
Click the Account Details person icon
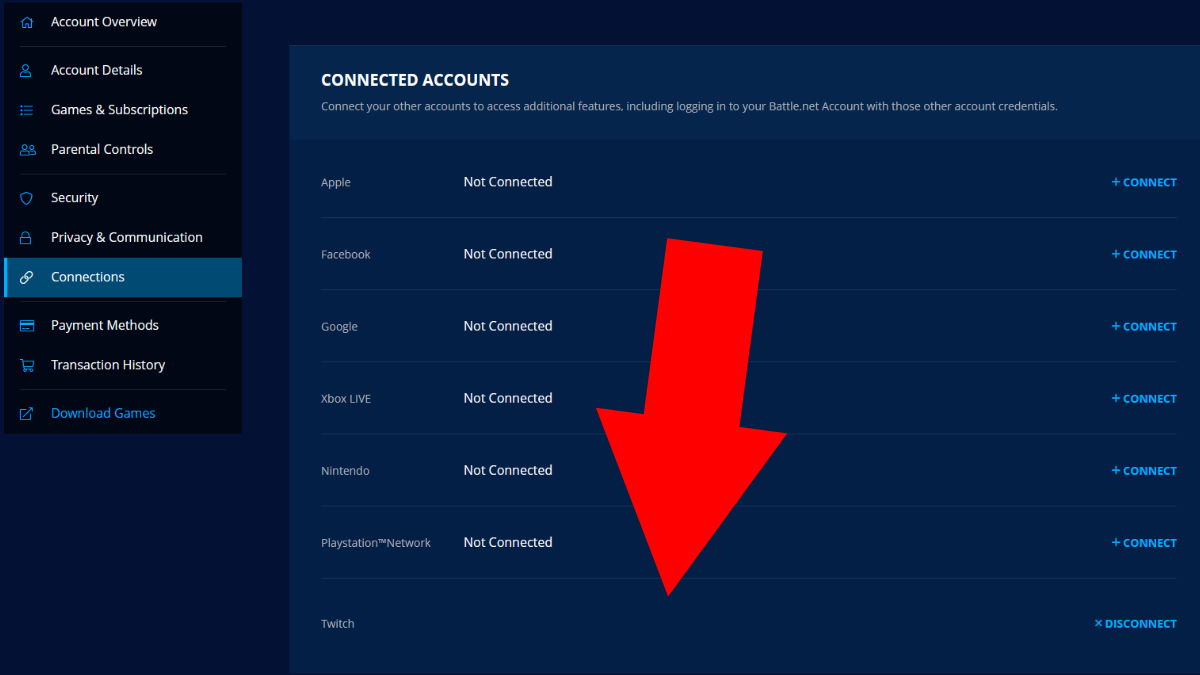click(x=27, y=70)
